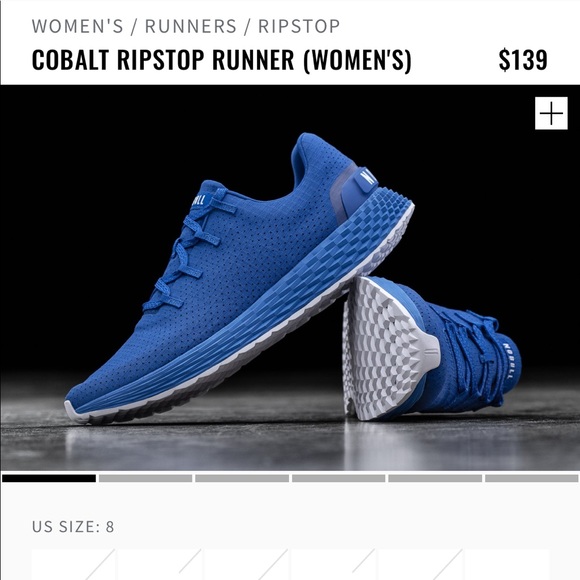Open the WOMEN'S breadcrumb link

point(78,26)
